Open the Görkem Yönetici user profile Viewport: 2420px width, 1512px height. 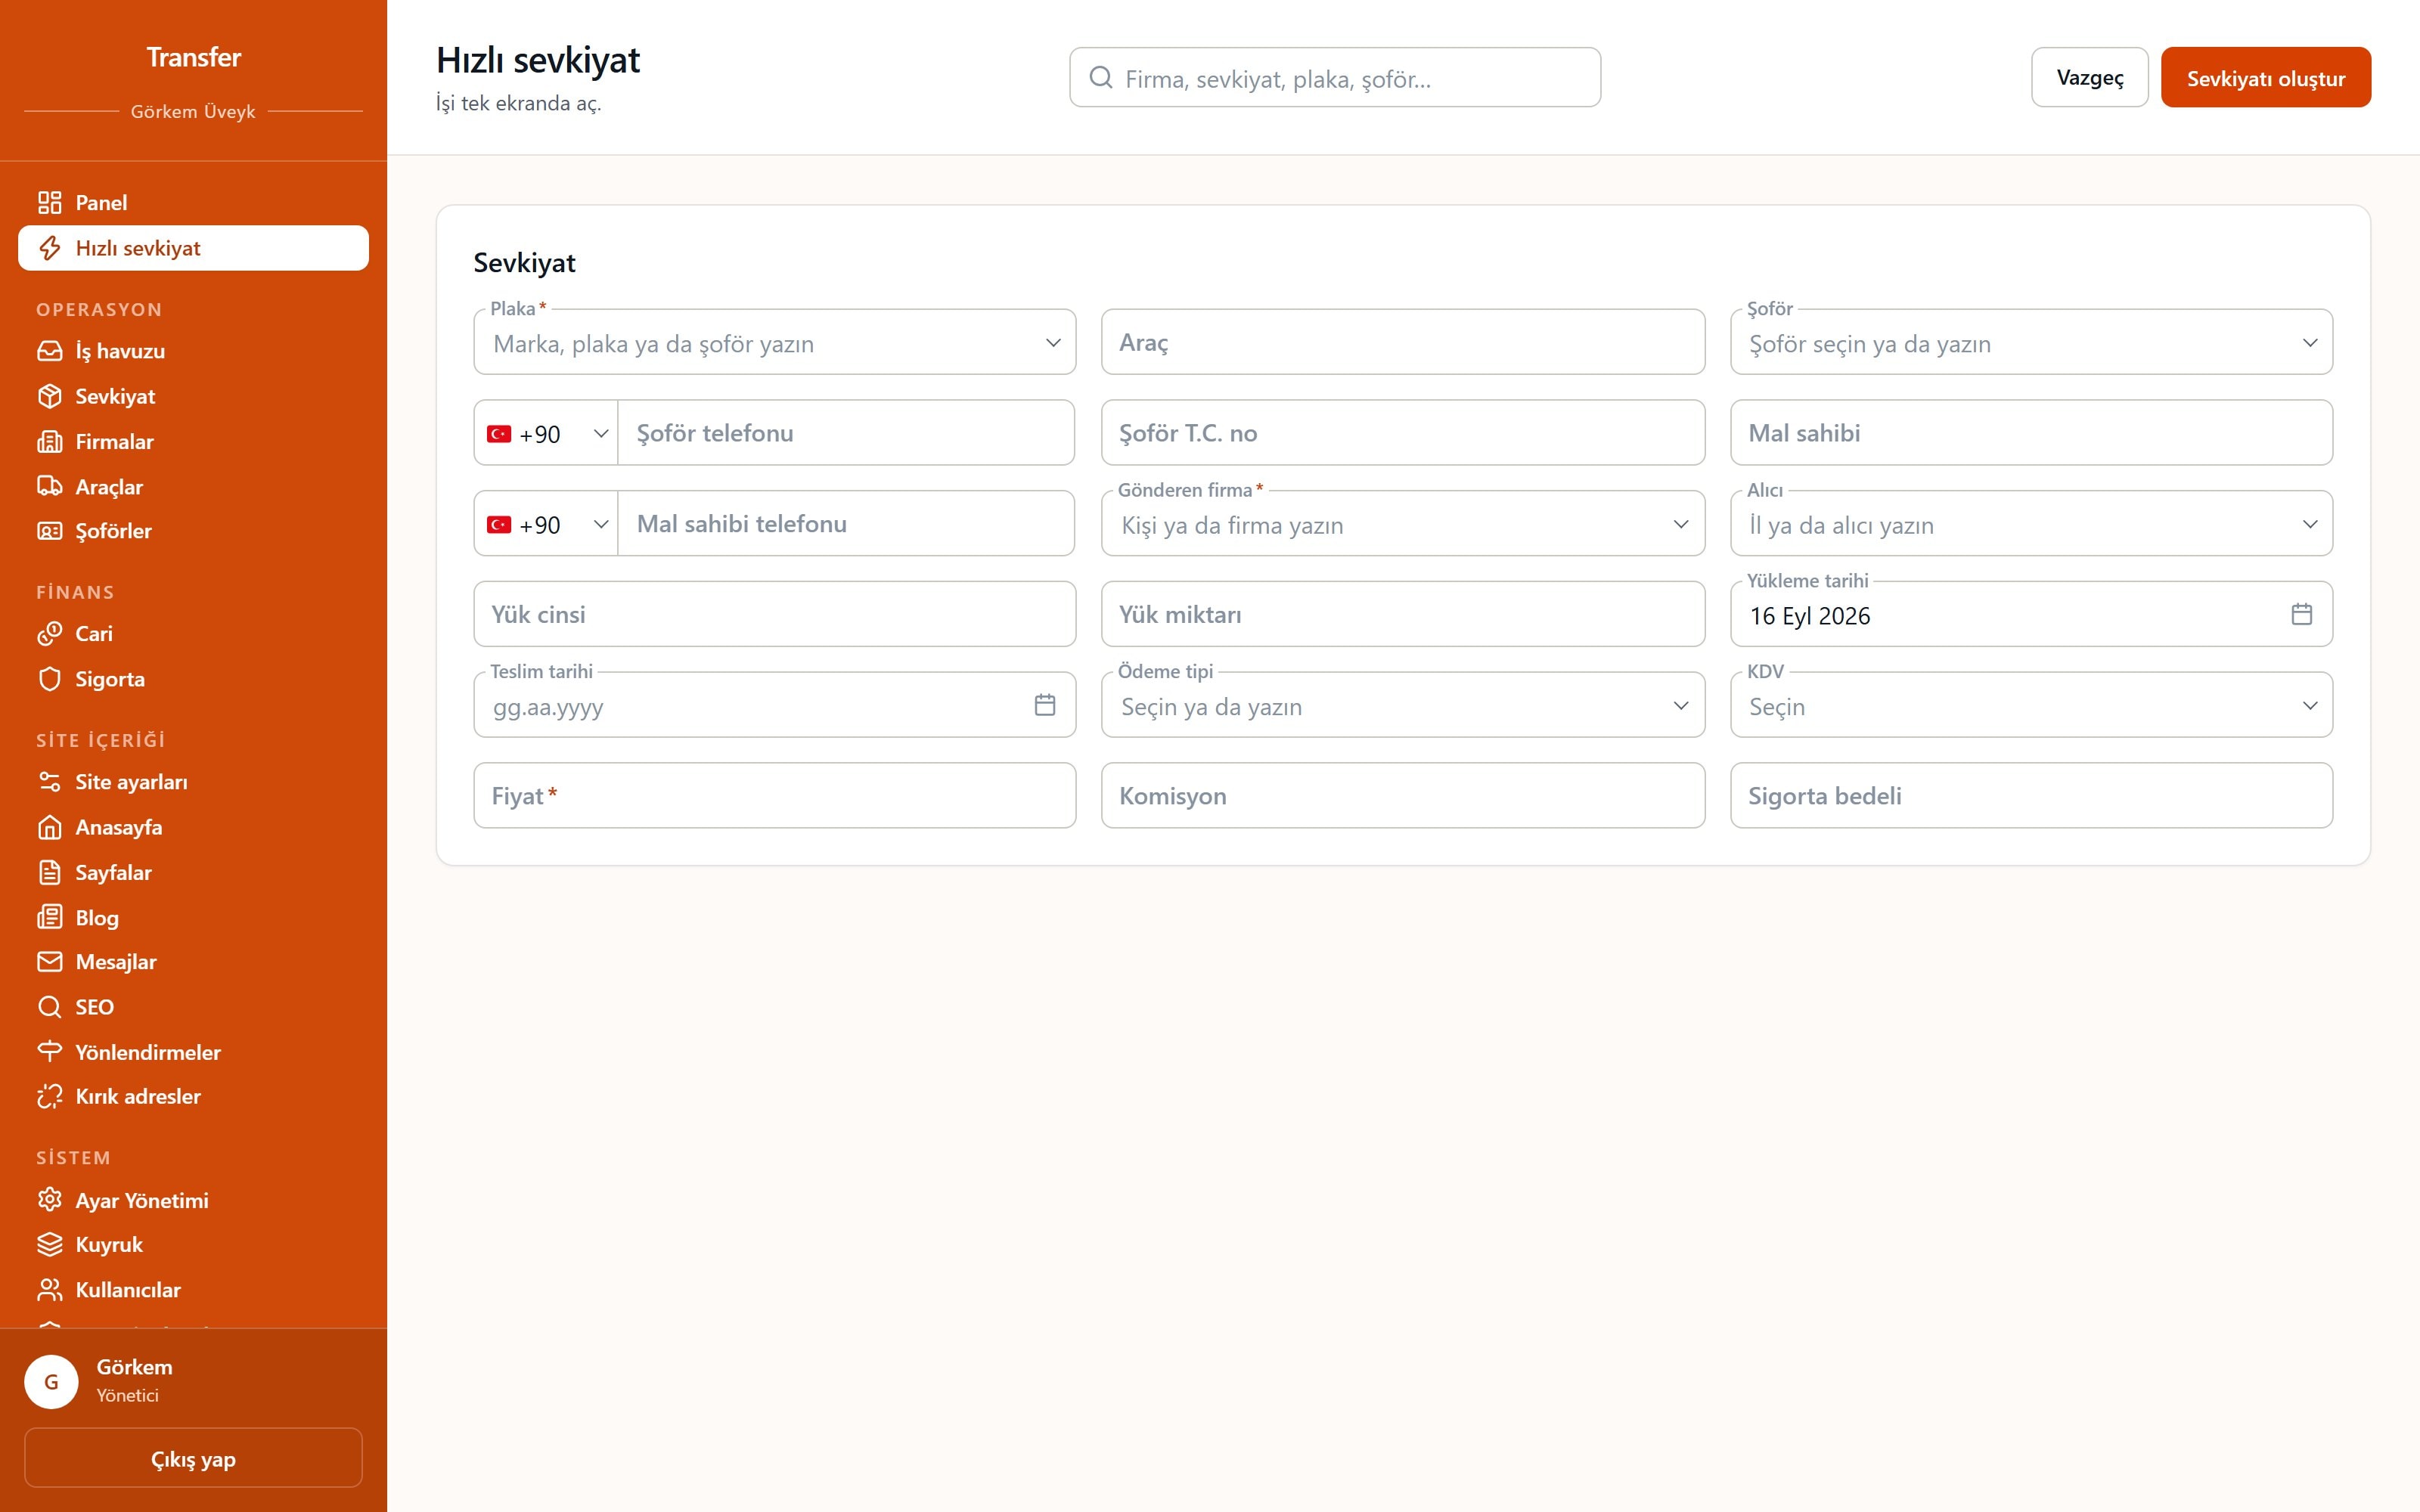193,1381
